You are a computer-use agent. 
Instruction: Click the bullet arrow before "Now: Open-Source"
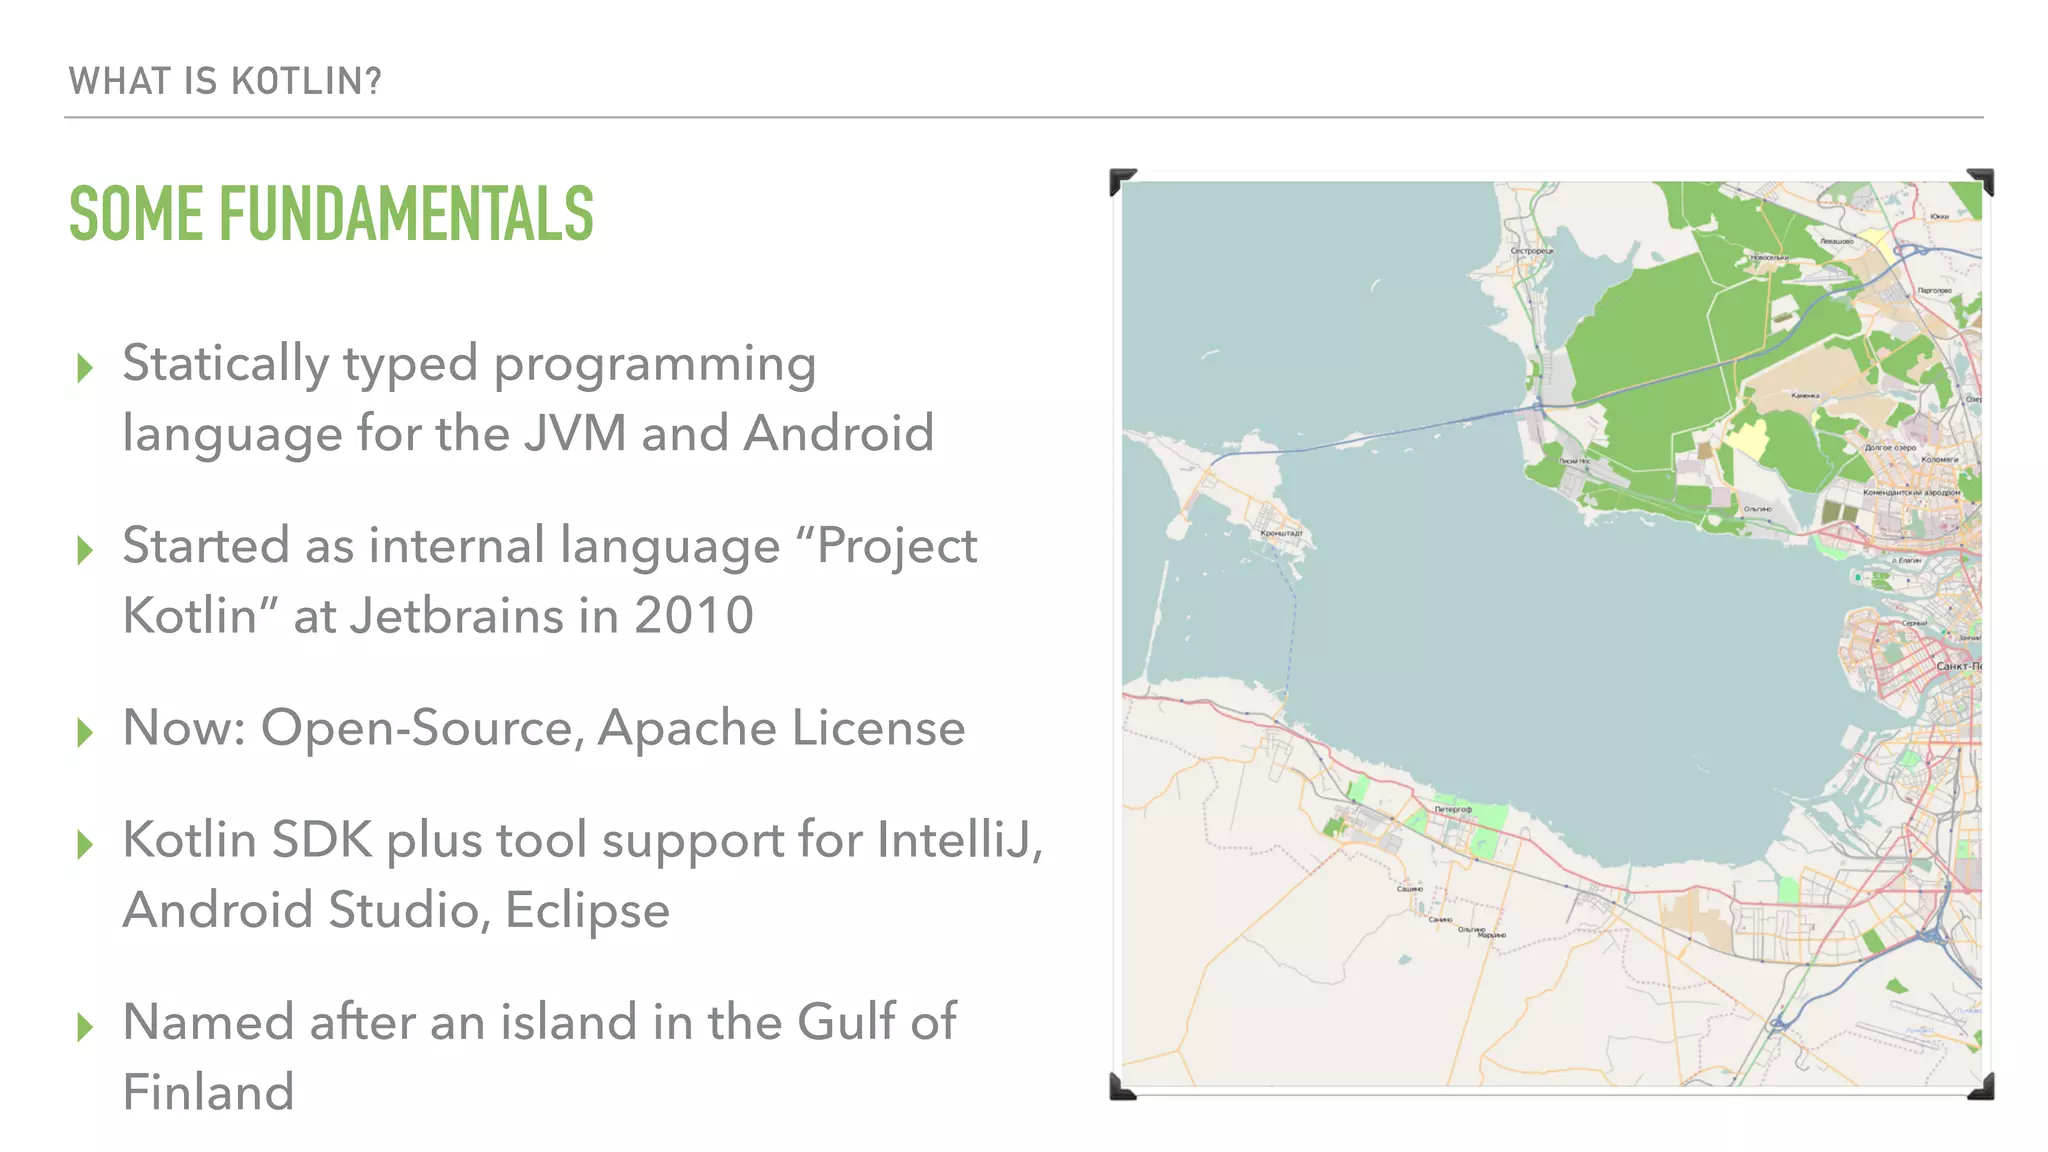85,732
